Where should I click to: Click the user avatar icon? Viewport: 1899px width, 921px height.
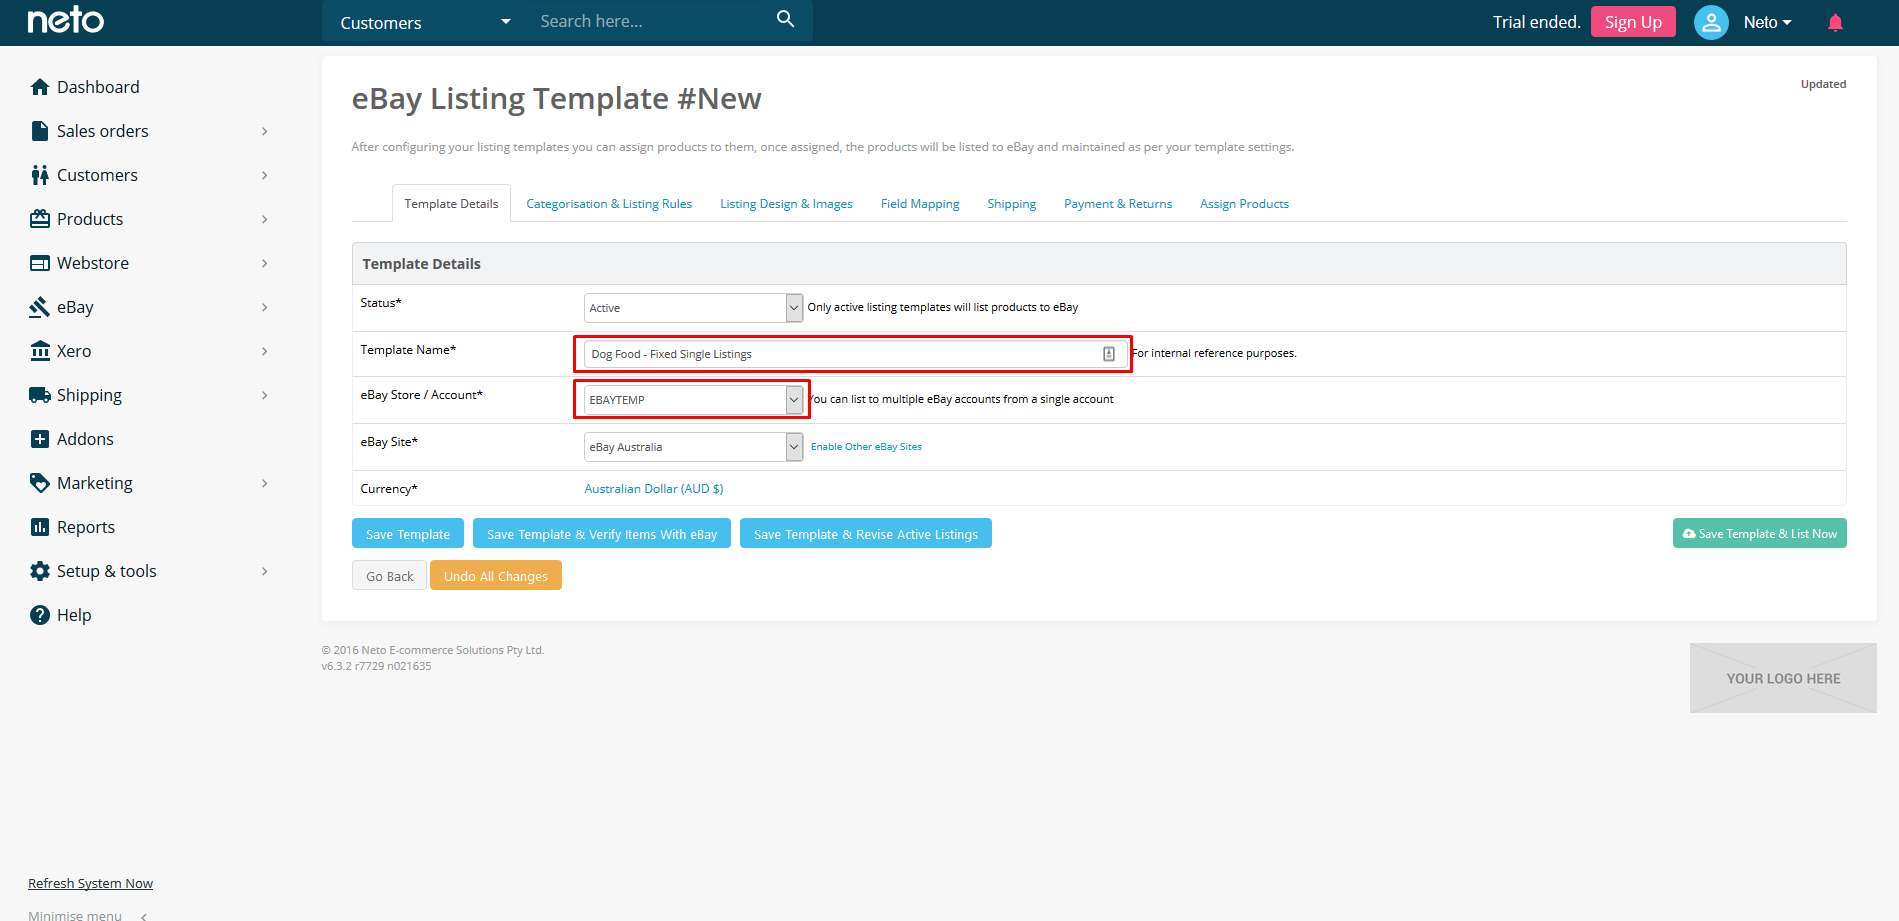1711,22
